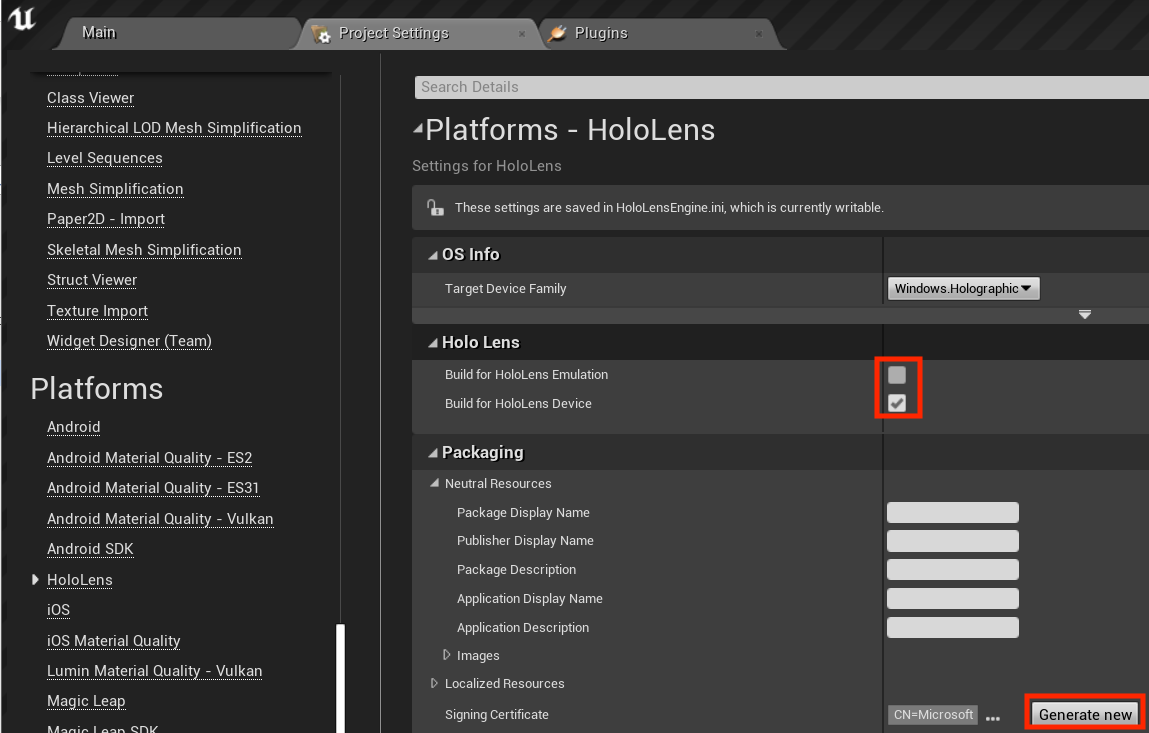
Task: Open iOS Material Quality settings
Action: pos(114,641)
